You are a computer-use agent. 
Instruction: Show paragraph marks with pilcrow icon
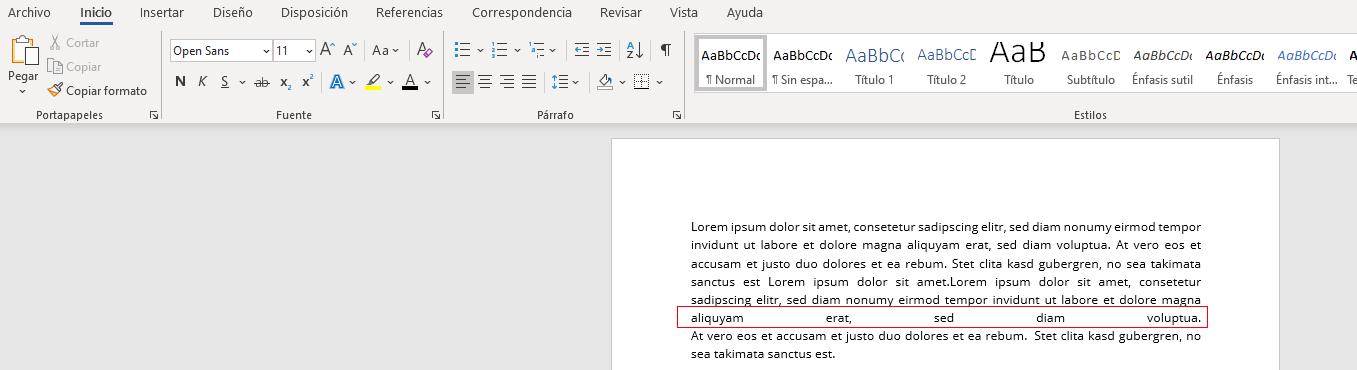665,50
